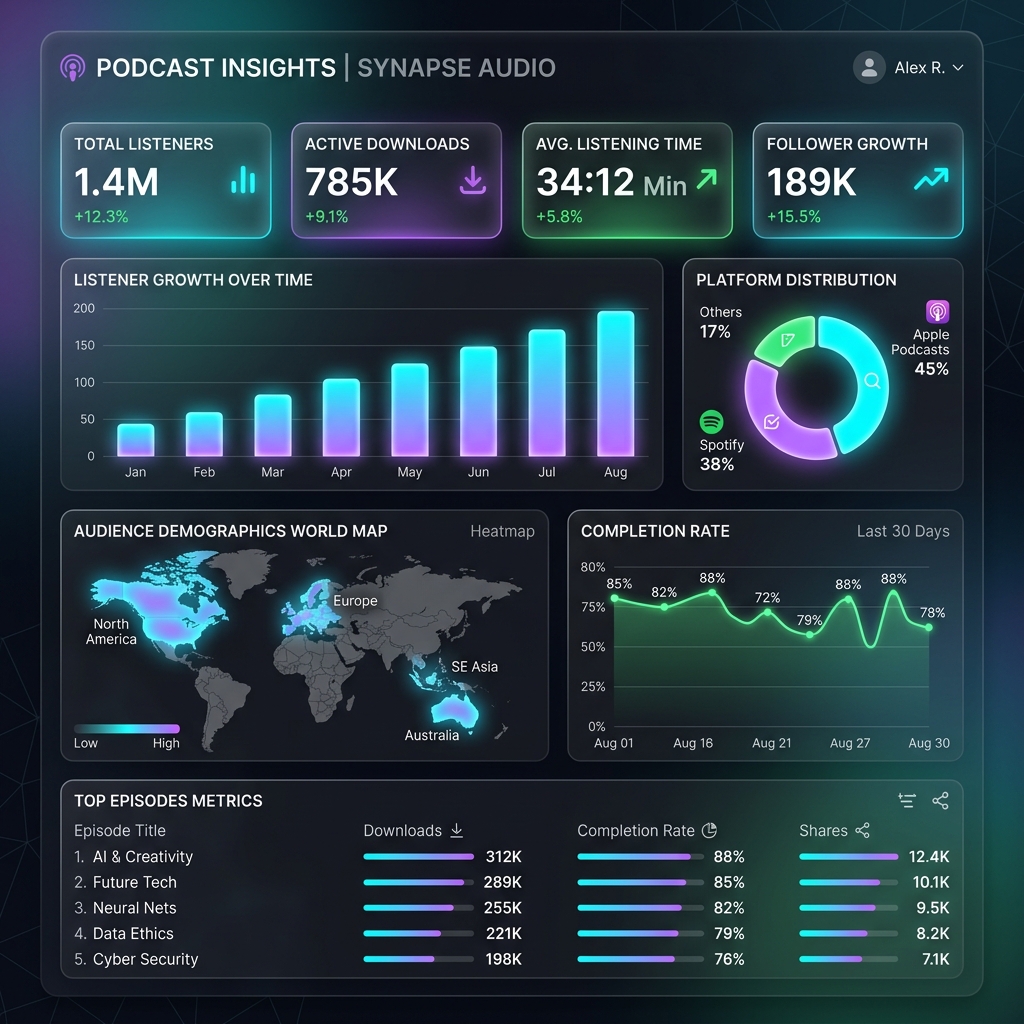Click the podcast logo icon in header

(x=72, y=67)
